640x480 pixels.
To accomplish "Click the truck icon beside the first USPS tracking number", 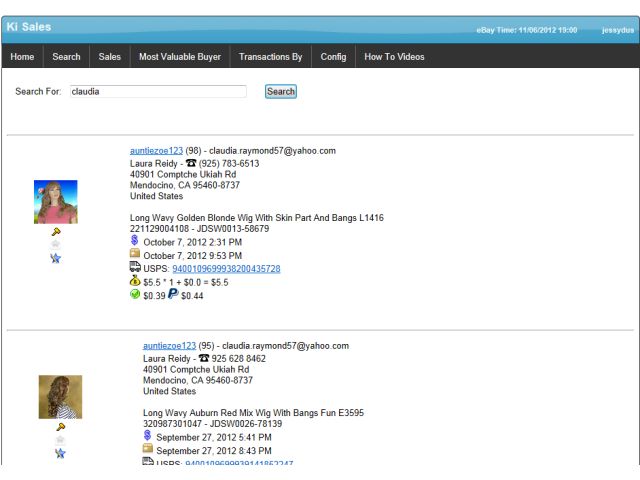I will 135,267.
